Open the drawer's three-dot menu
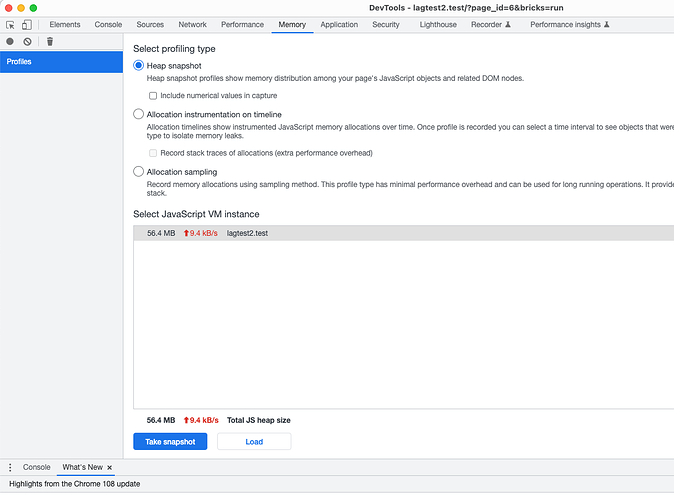 tap(10, 467)
